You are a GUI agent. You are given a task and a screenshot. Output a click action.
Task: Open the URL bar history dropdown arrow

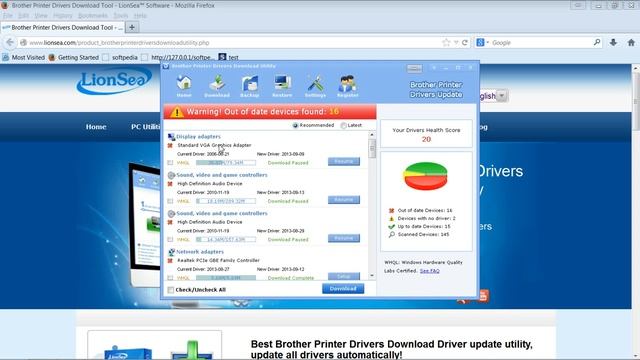(456, 42)
